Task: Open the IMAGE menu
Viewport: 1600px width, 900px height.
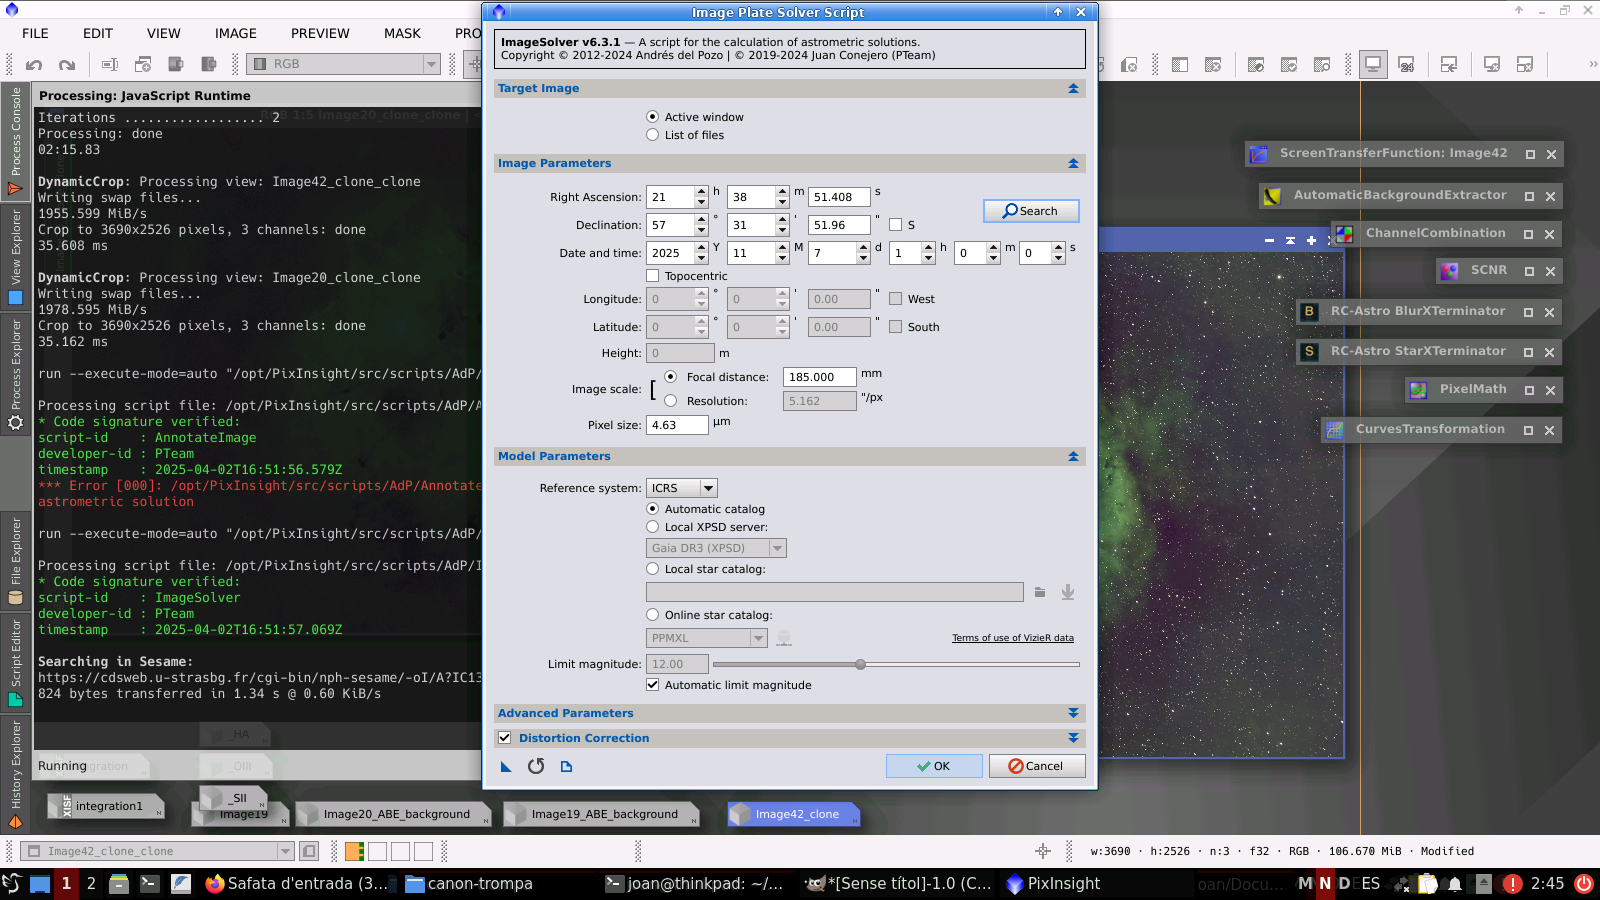Action: pos(235,33)
